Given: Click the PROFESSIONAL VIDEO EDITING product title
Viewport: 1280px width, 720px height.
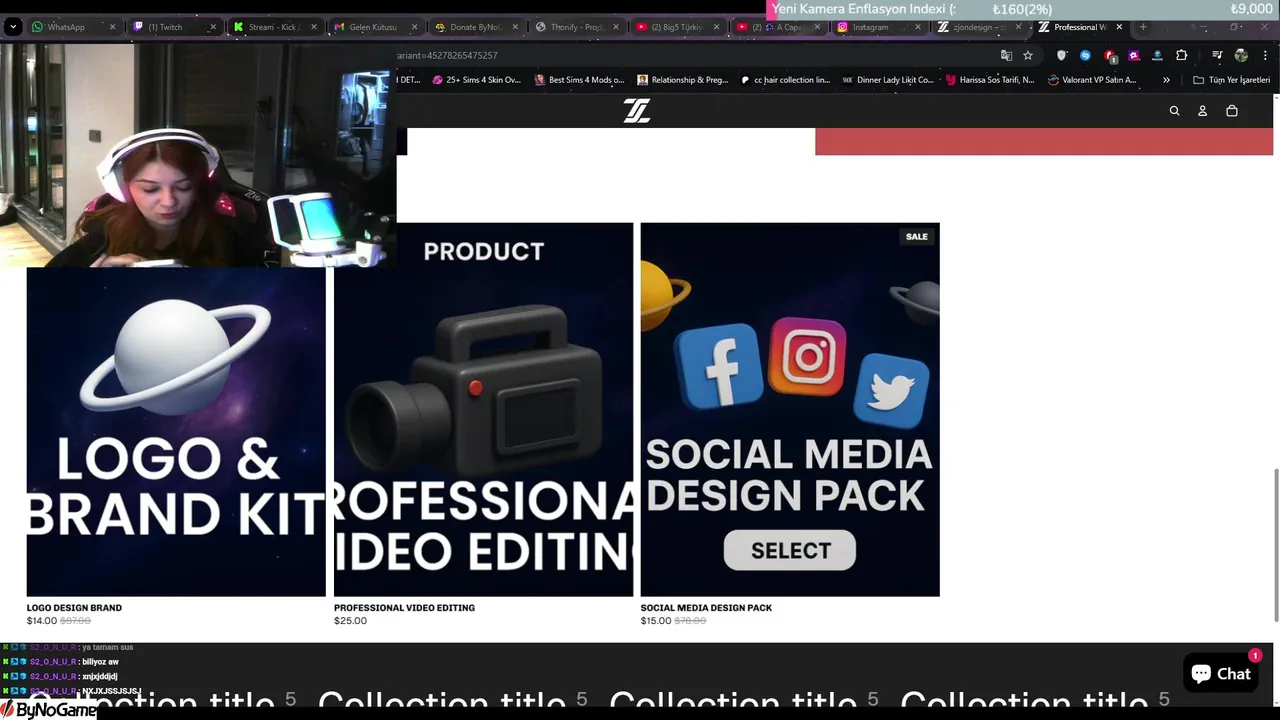Looking at the screenshot, I should [404, 607].
